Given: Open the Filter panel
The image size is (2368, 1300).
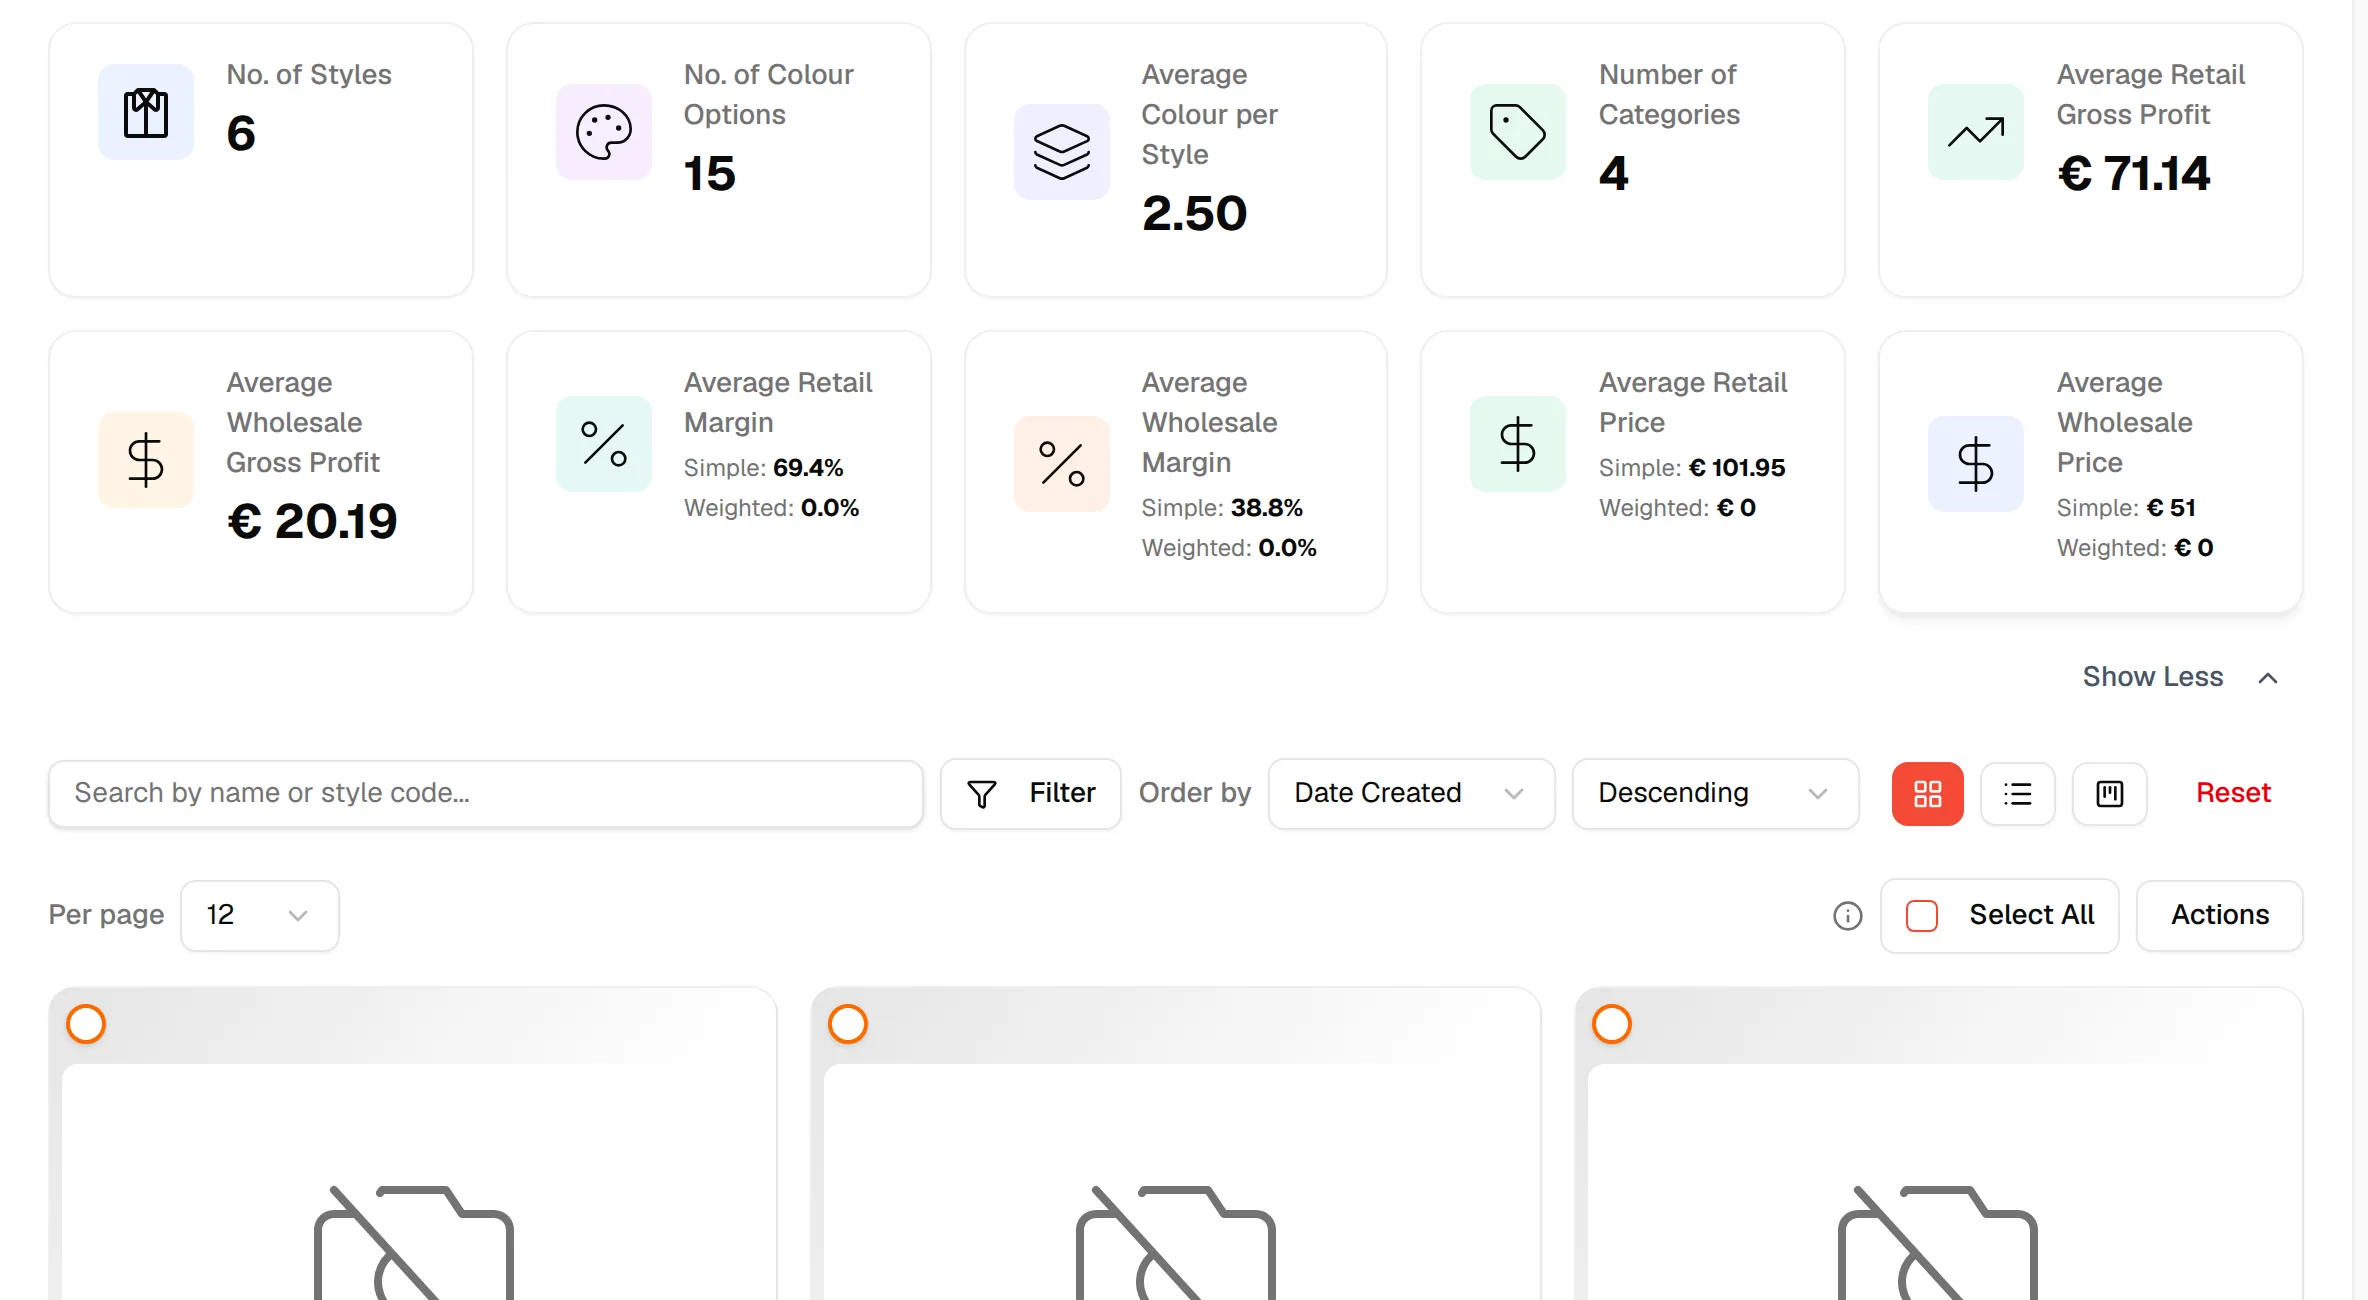Looking at the screenshot, I should click(1031, 794).
